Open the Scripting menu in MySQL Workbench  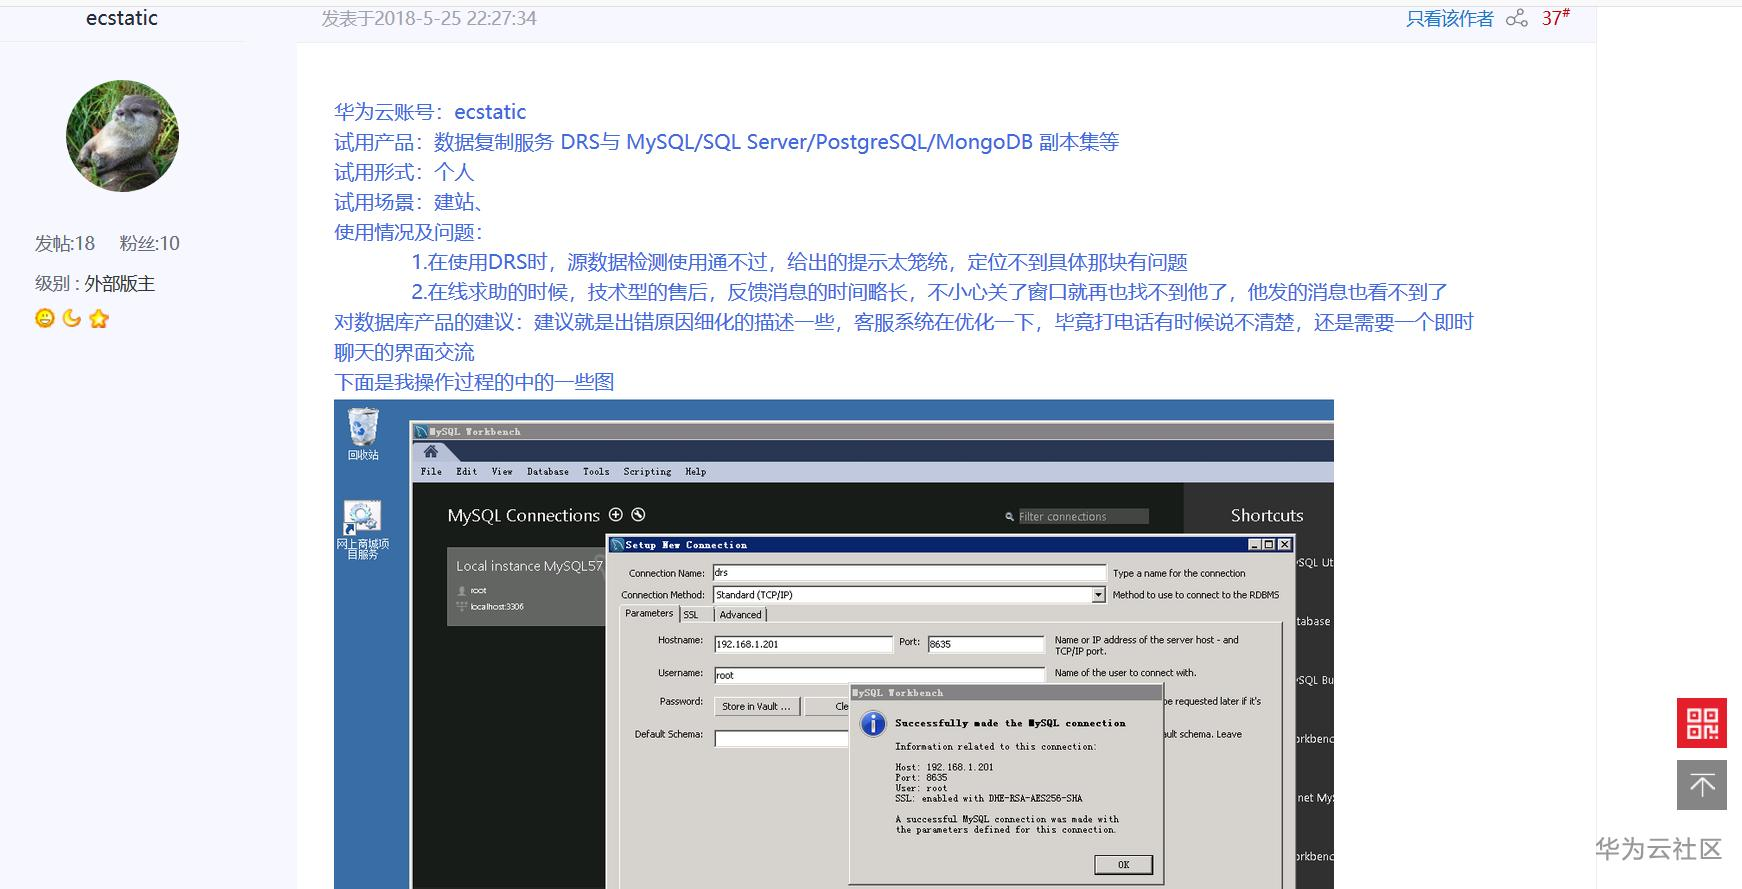(x=647, y=472)
